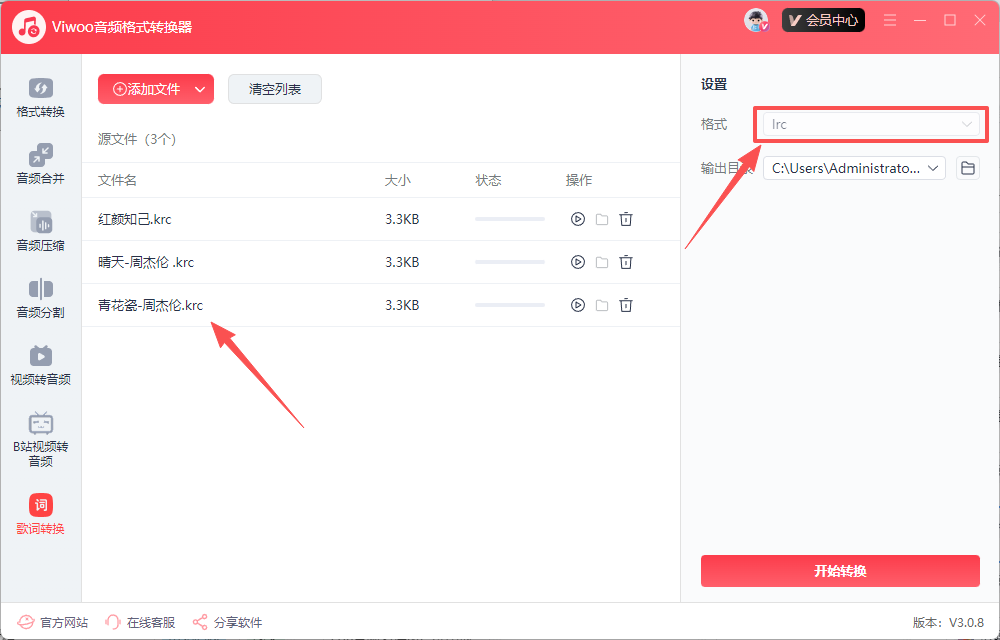This screenshot has width=1000, height=640.
Task: Open the 会员中心 member center
Action: [x=823, y=20]
